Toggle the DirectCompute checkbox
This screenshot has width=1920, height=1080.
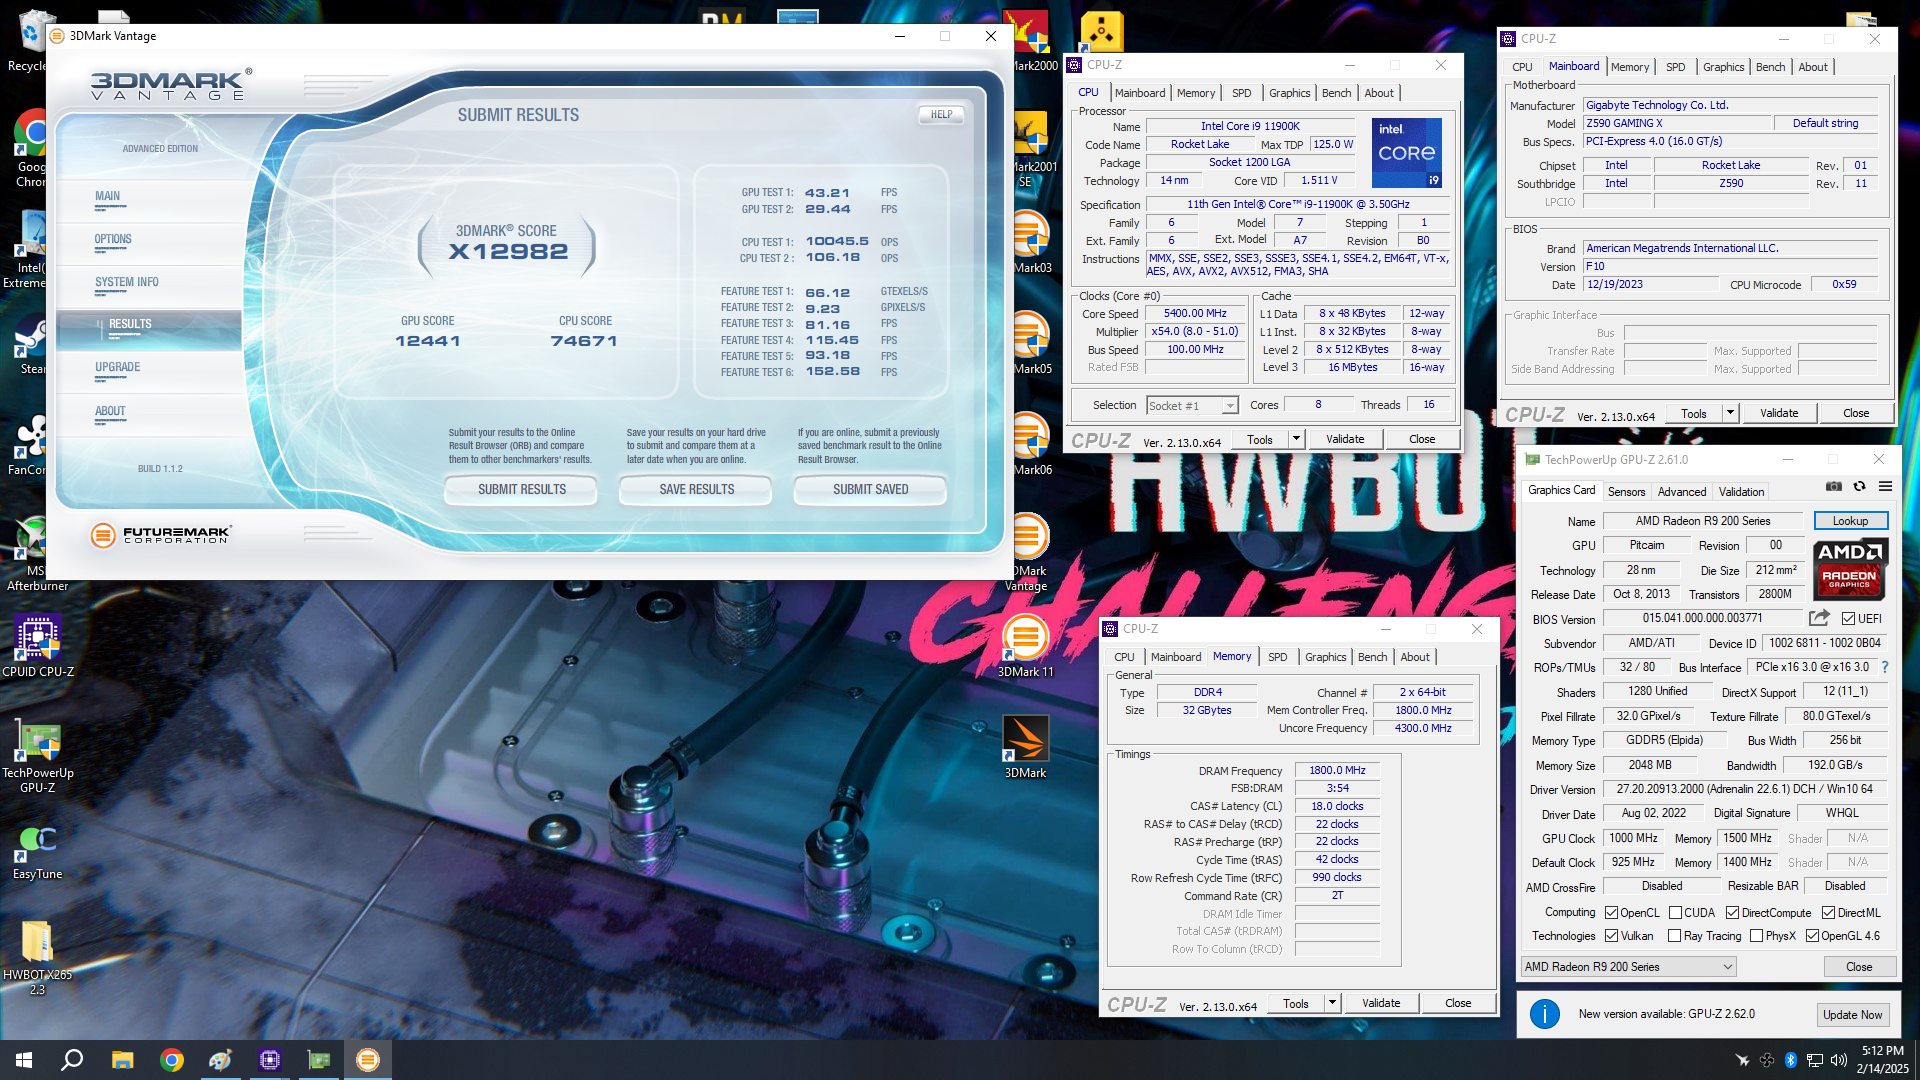1732,913
